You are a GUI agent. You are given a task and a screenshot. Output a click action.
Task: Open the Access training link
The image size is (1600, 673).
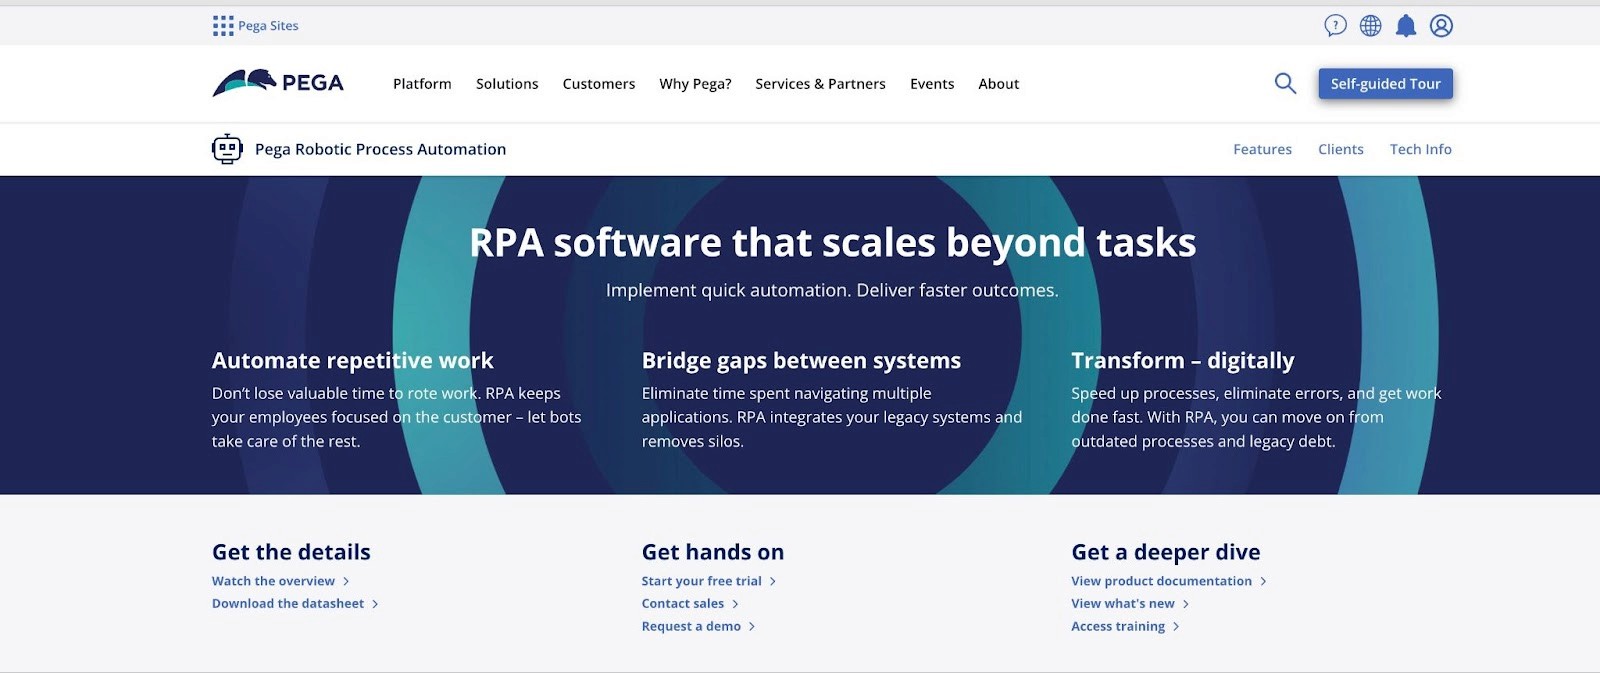[1118, 627]
